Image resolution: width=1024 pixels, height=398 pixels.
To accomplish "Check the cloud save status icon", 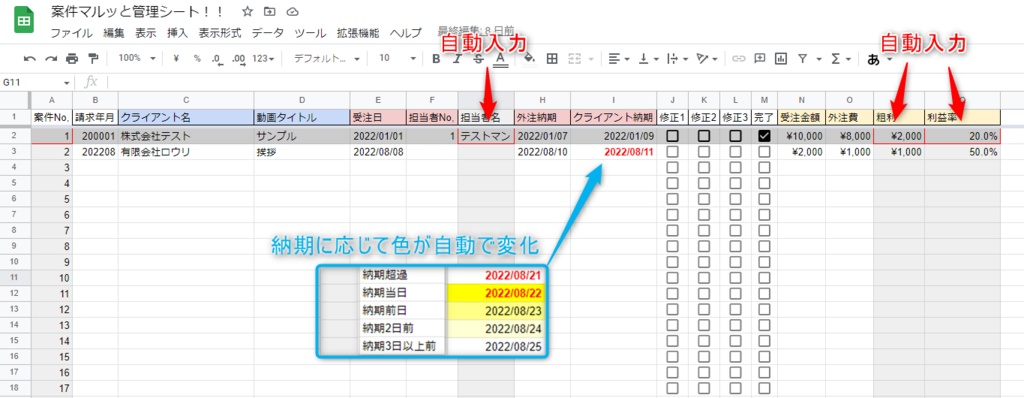I will point(293,11).
